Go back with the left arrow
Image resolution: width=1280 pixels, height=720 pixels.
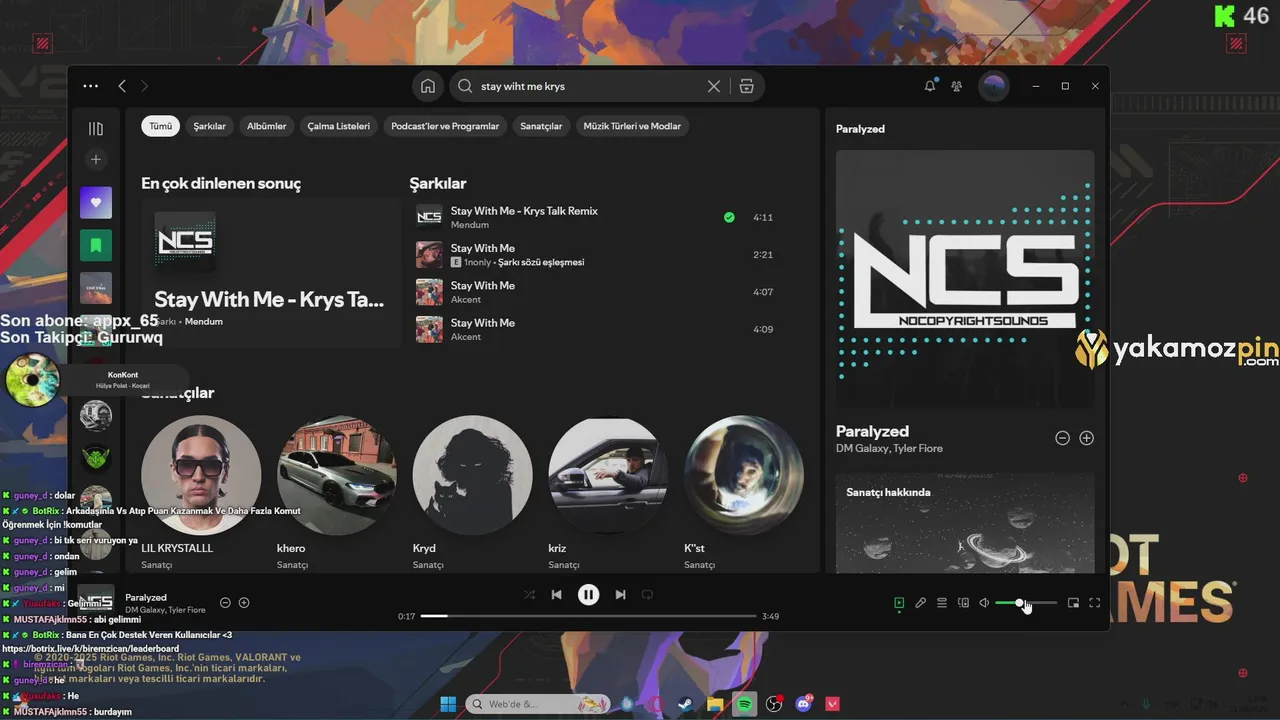(x=122, y=86)
